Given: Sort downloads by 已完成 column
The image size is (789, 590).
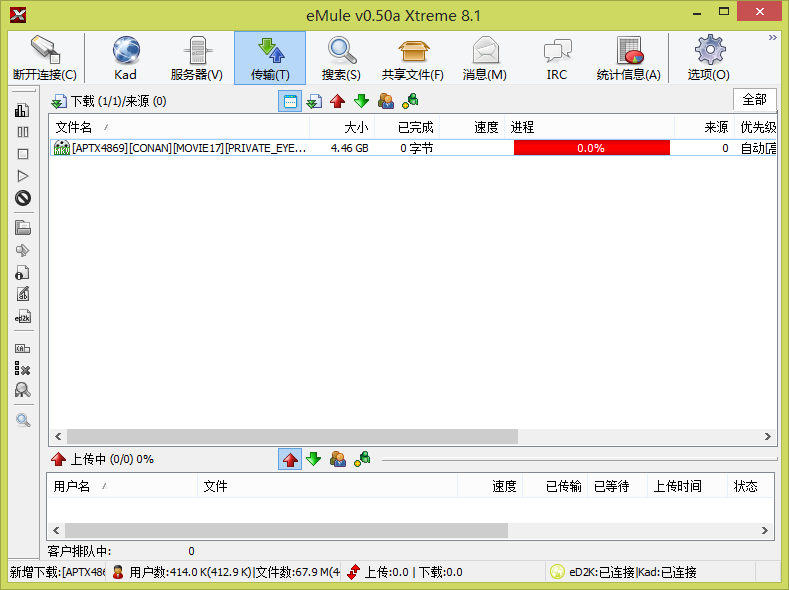Looking at the screenshot, I should pos(407,127).
